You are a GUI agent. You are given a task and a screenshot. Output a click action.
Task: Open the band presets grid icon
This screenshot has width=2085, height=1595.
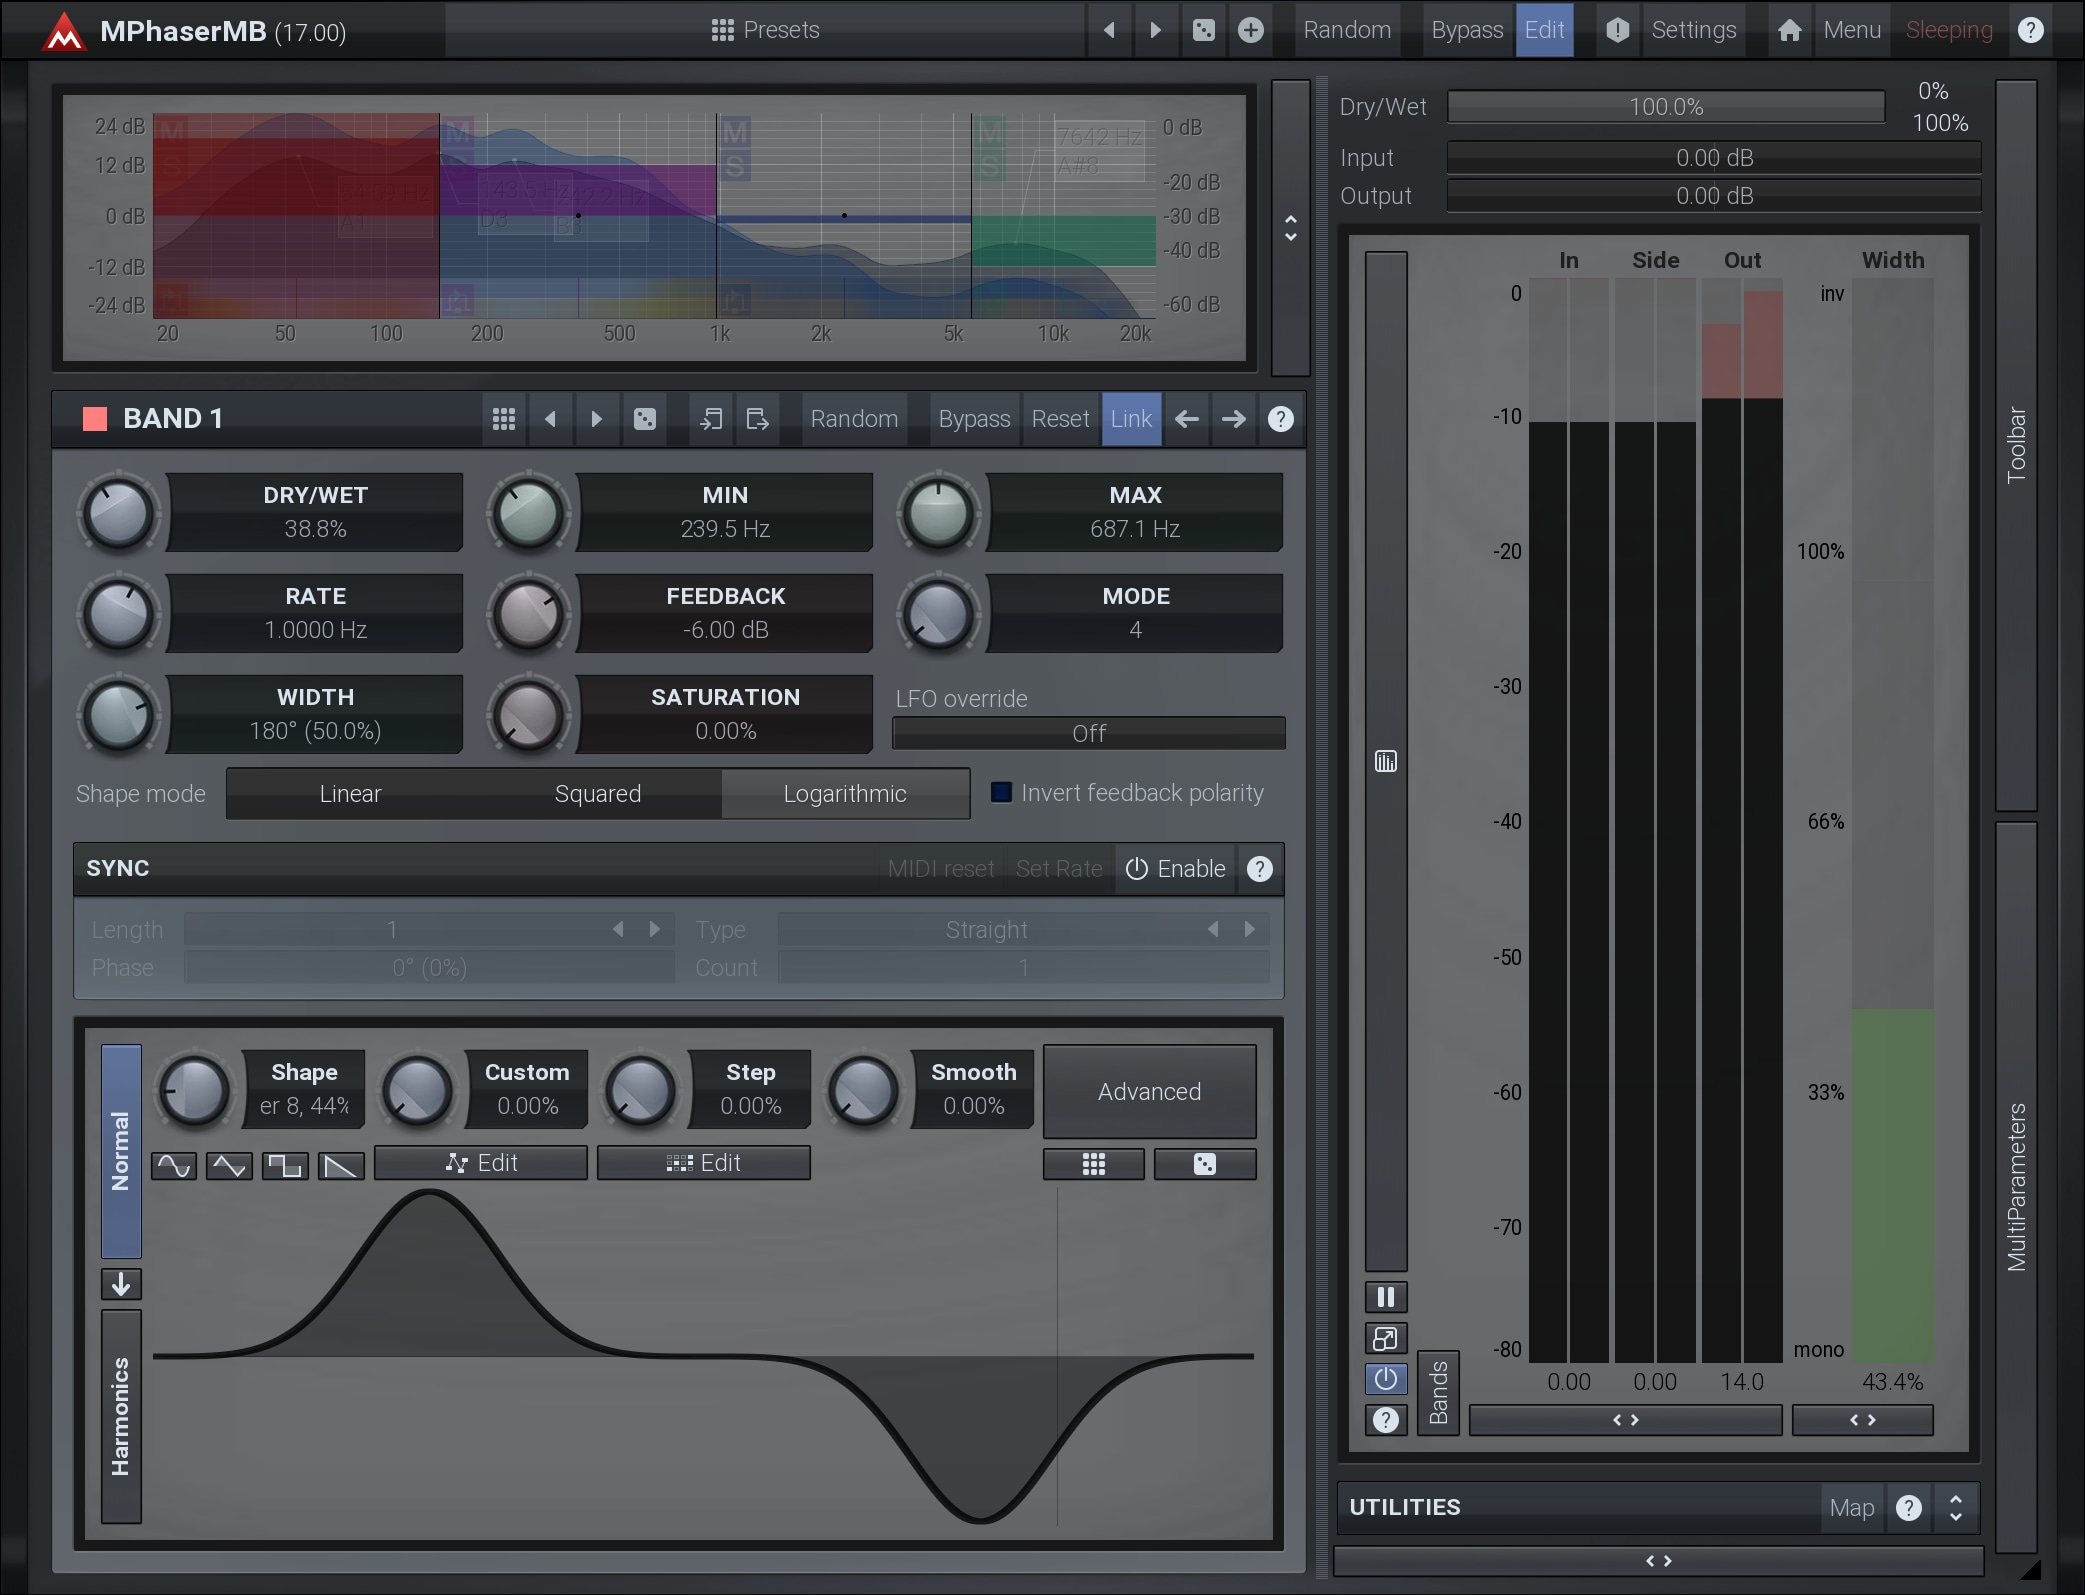click(x=504, y=419)
